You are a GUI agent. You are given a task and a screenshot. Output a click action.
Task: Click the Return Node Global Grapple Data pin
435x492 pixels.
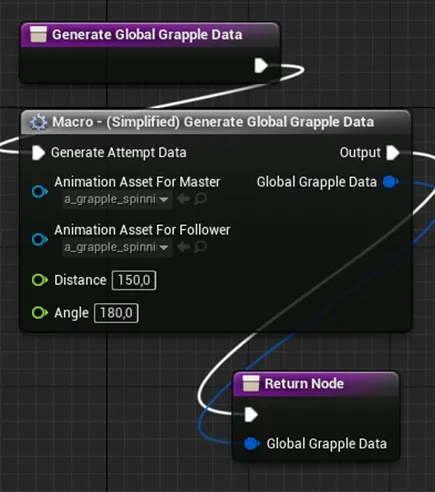click(x=252, y=444)
